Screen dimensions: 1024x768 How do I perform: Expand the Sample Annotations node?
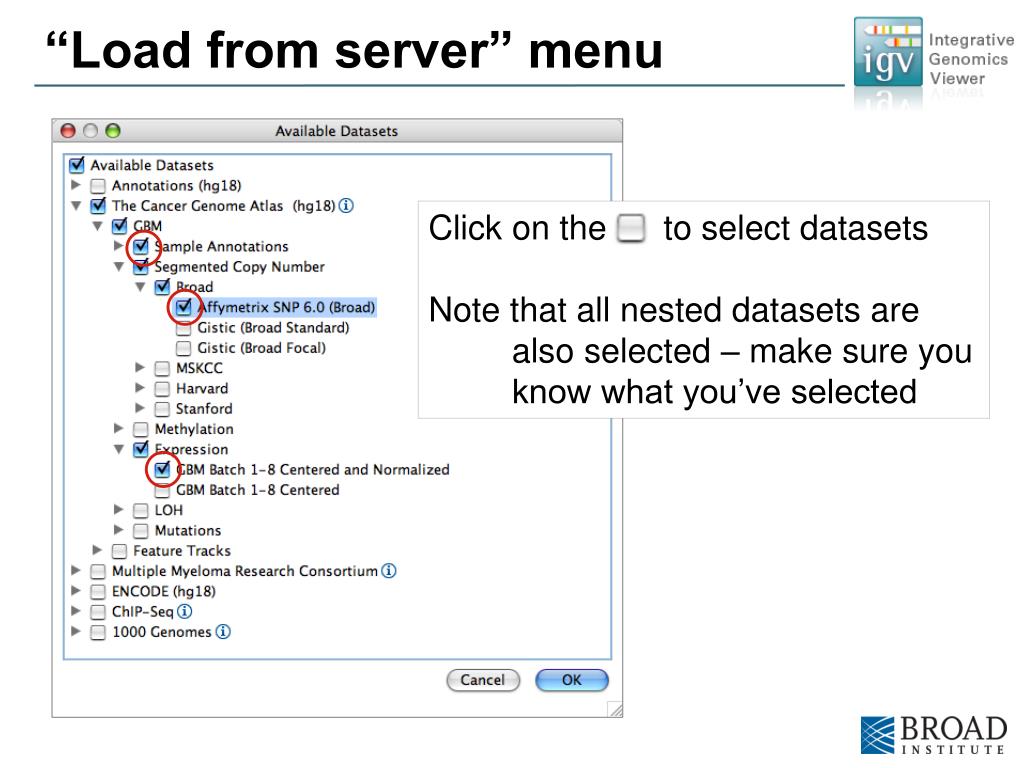click(118, 246)
